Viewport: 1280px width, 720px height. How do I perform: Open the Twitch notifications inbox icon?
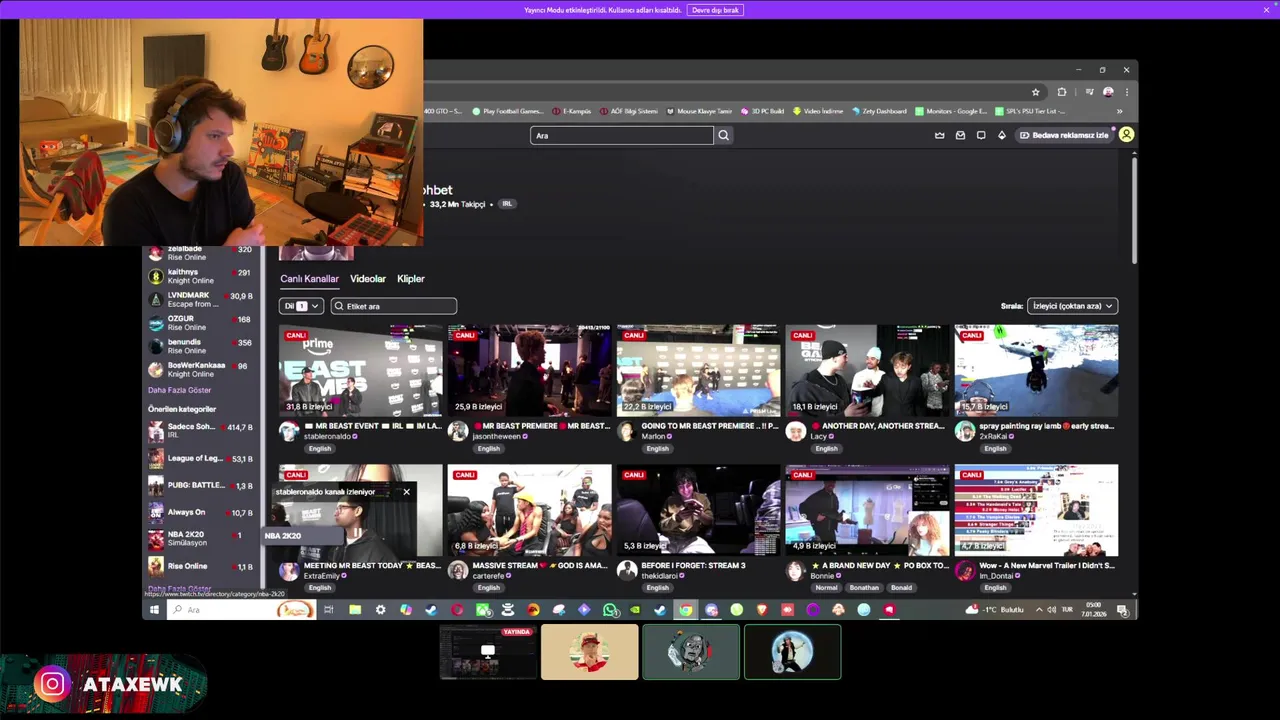click(960, 135)
